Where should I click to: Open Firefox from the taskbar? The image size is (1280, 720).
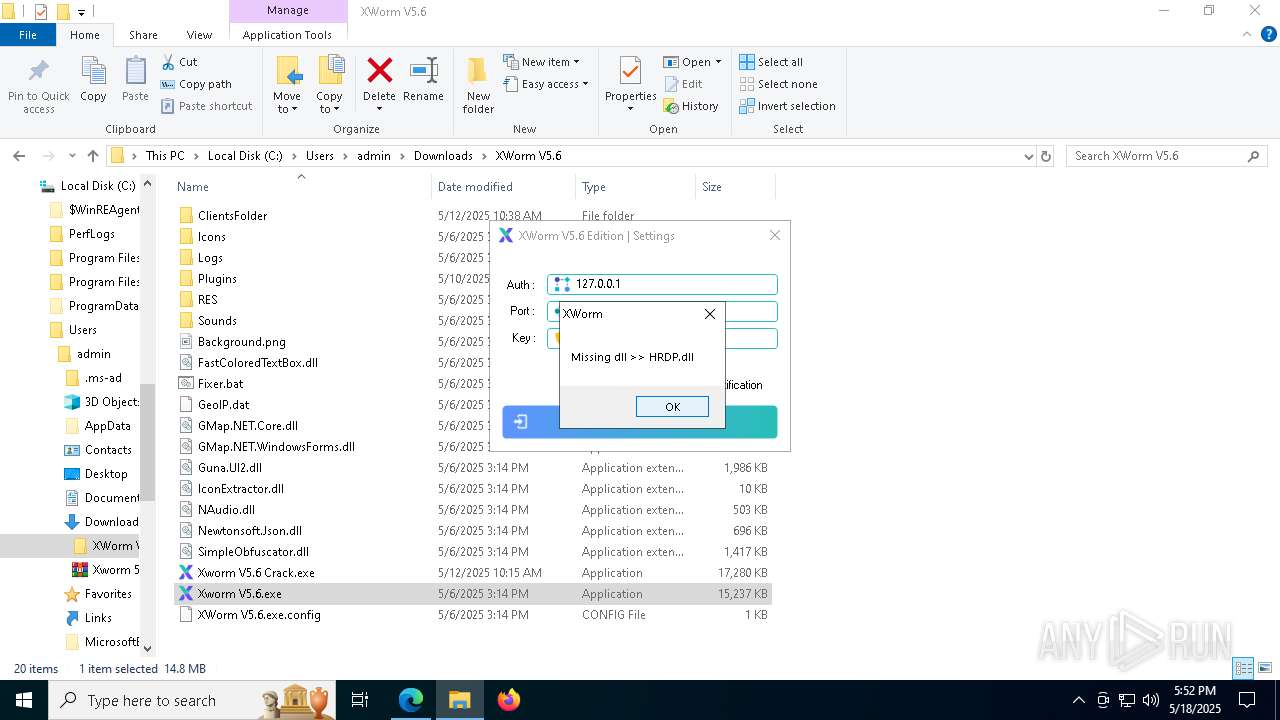(x=508, y=700)
